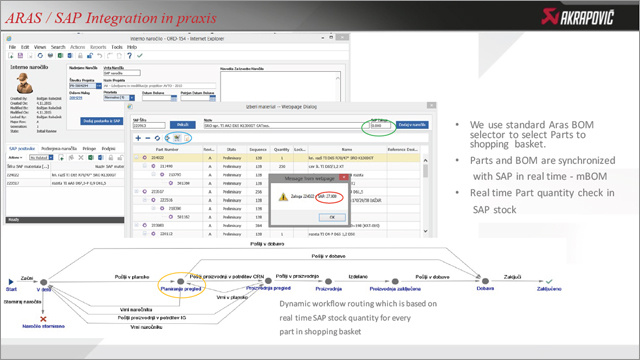
Task: Select the Dobava workflow node
Action: click(x=485, y=281)
